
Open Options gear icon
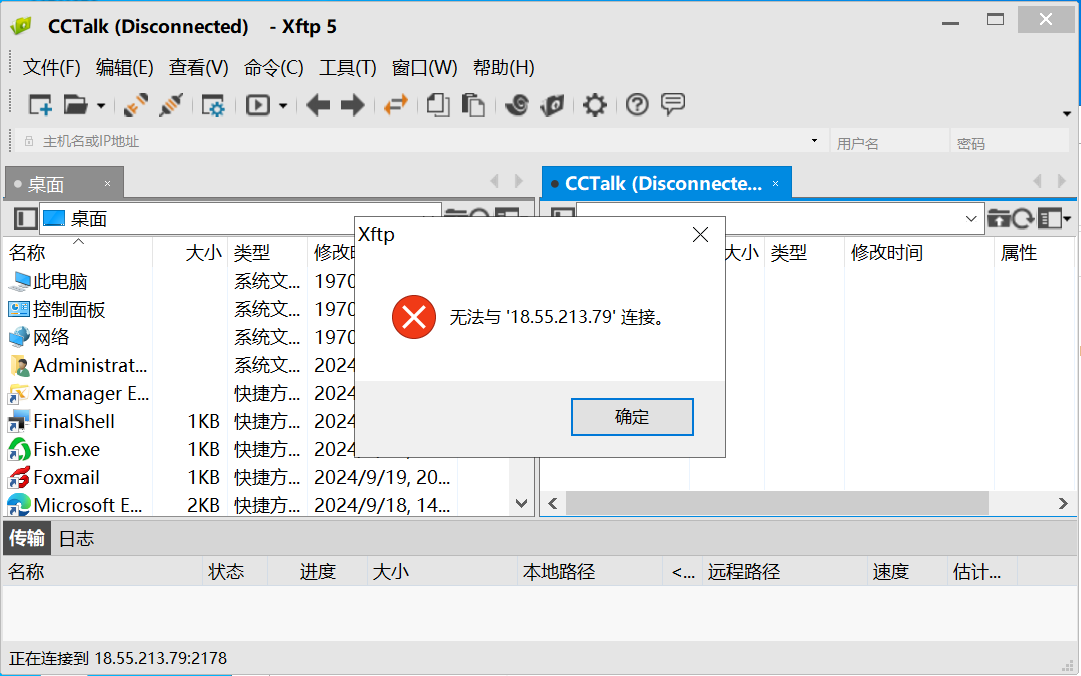594,105
